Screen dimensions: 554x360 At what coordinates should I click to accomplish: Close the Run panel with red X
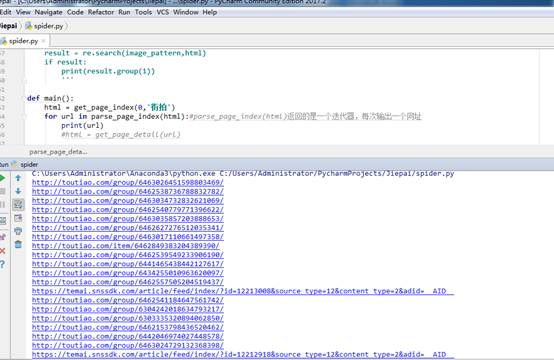coord(2,251)
